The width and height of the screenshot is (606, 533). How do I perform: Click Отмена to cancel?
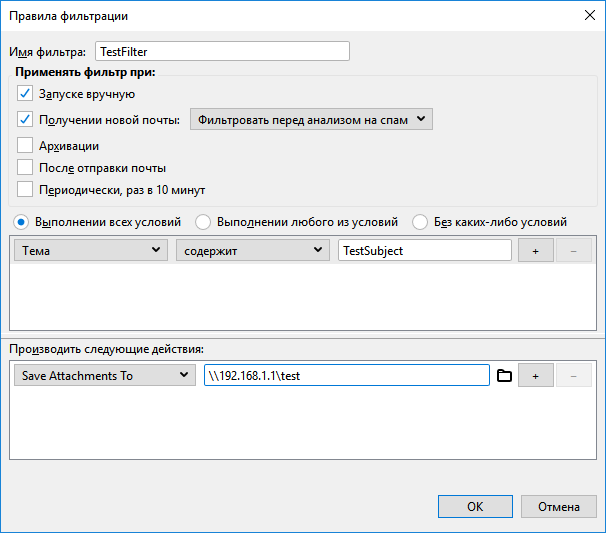coord(559,506)
